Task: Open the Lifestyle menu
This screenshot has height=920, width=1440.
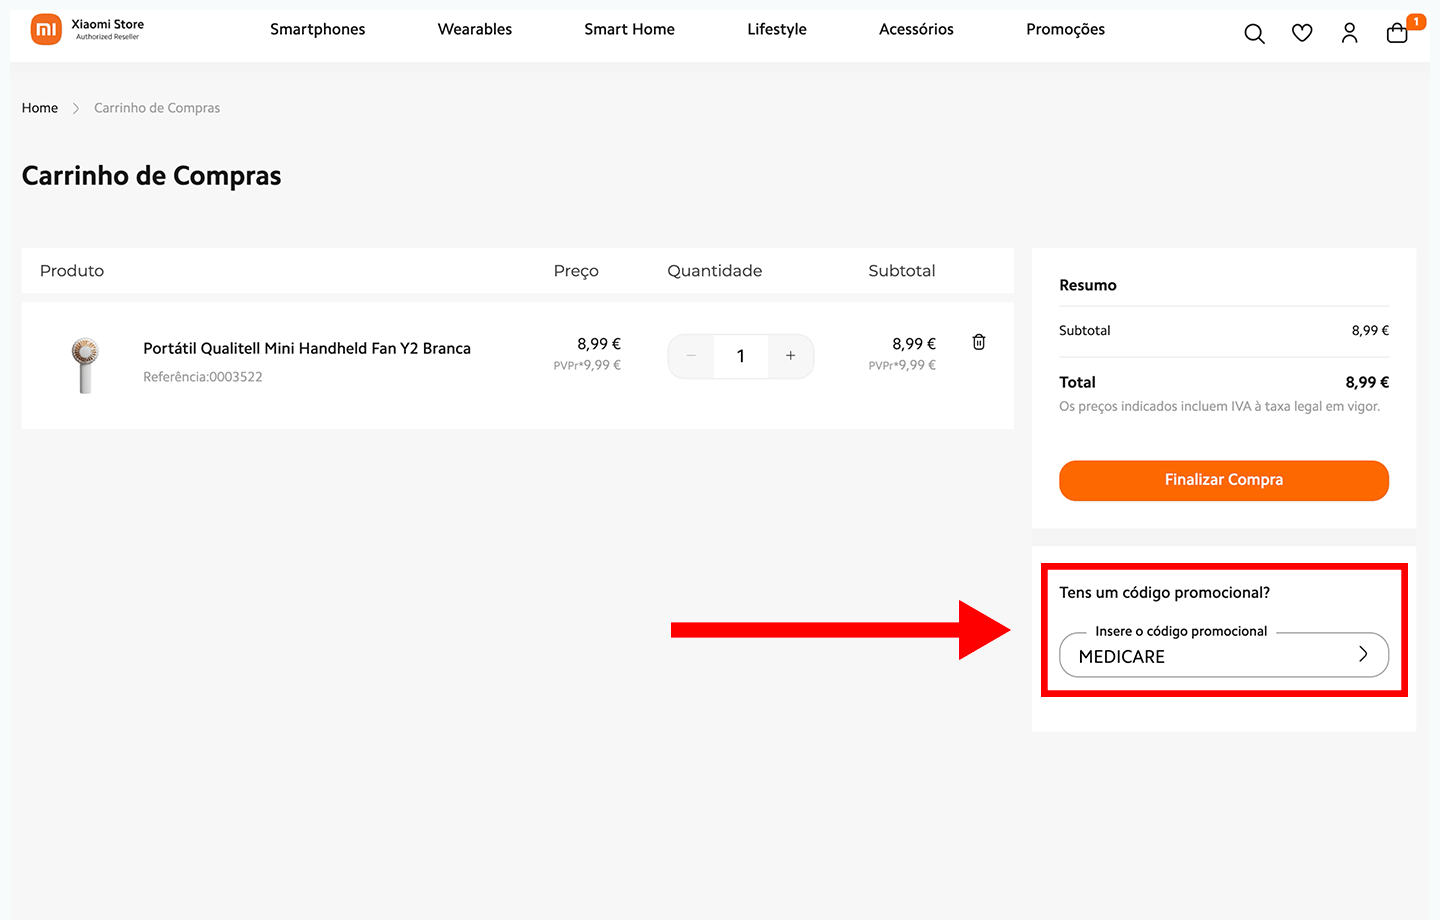Action: pos(776,30)
